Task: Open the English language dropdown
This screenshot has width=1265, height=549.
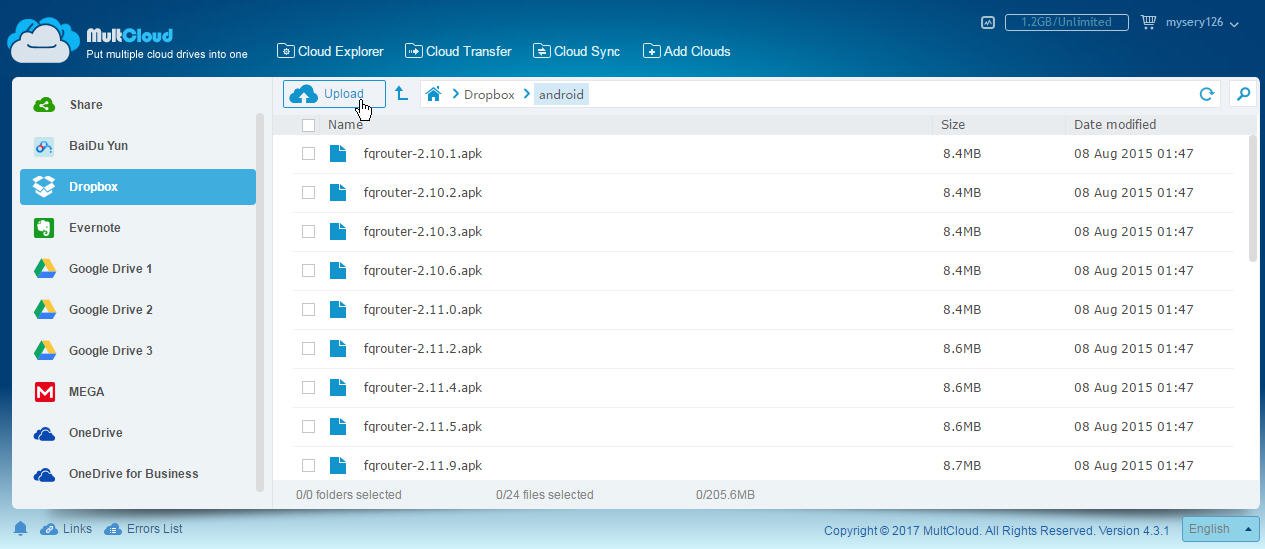Action: pos(1220,529)
